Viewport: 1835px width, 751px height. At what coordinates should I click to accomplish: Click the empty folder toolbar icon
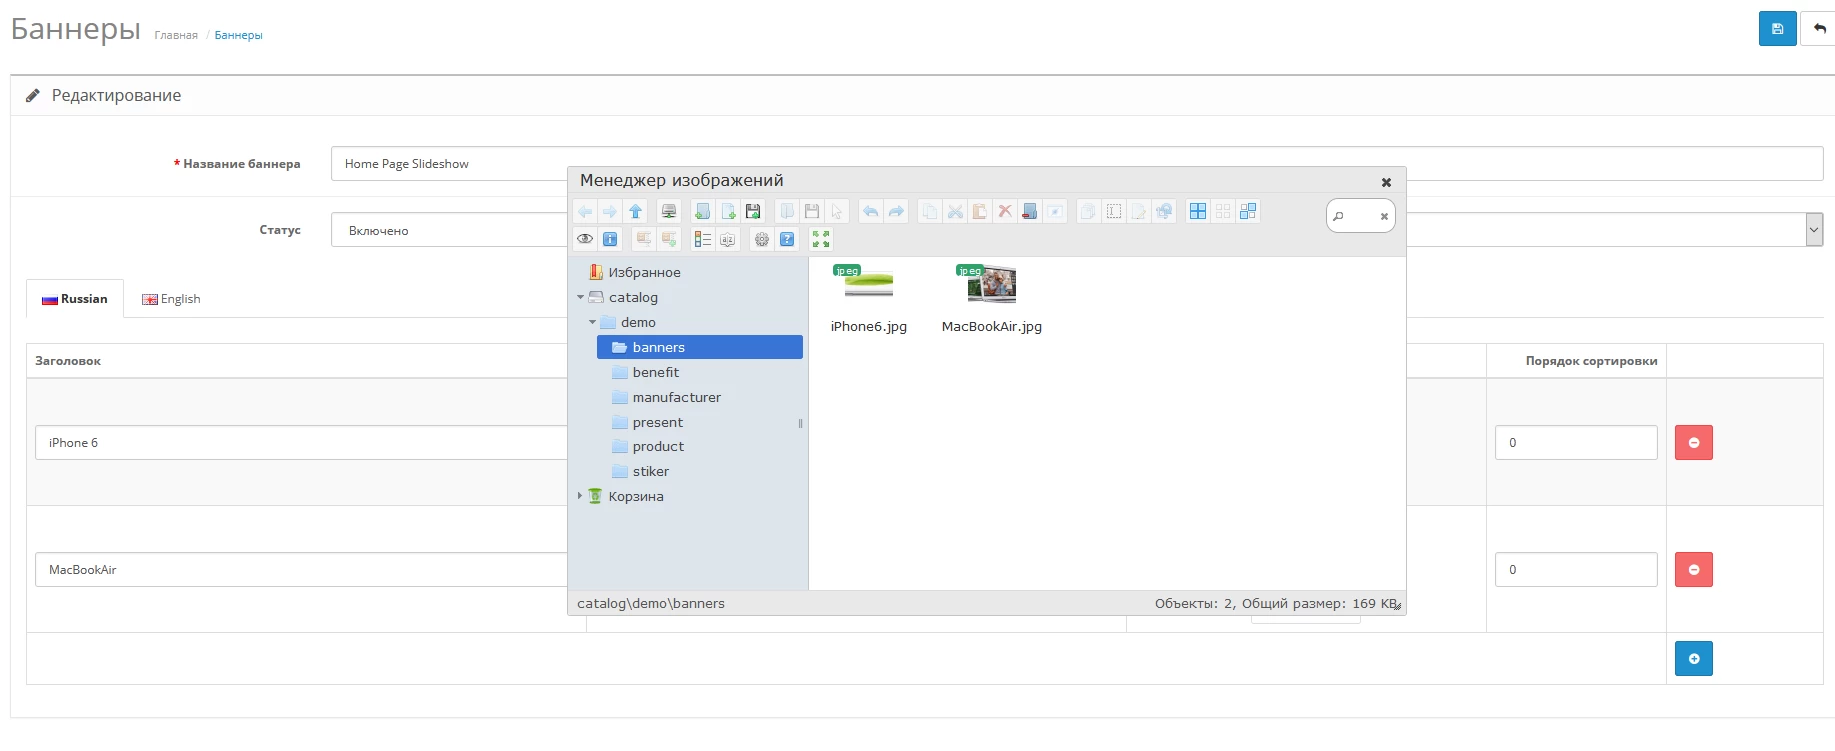[1030, 211]
